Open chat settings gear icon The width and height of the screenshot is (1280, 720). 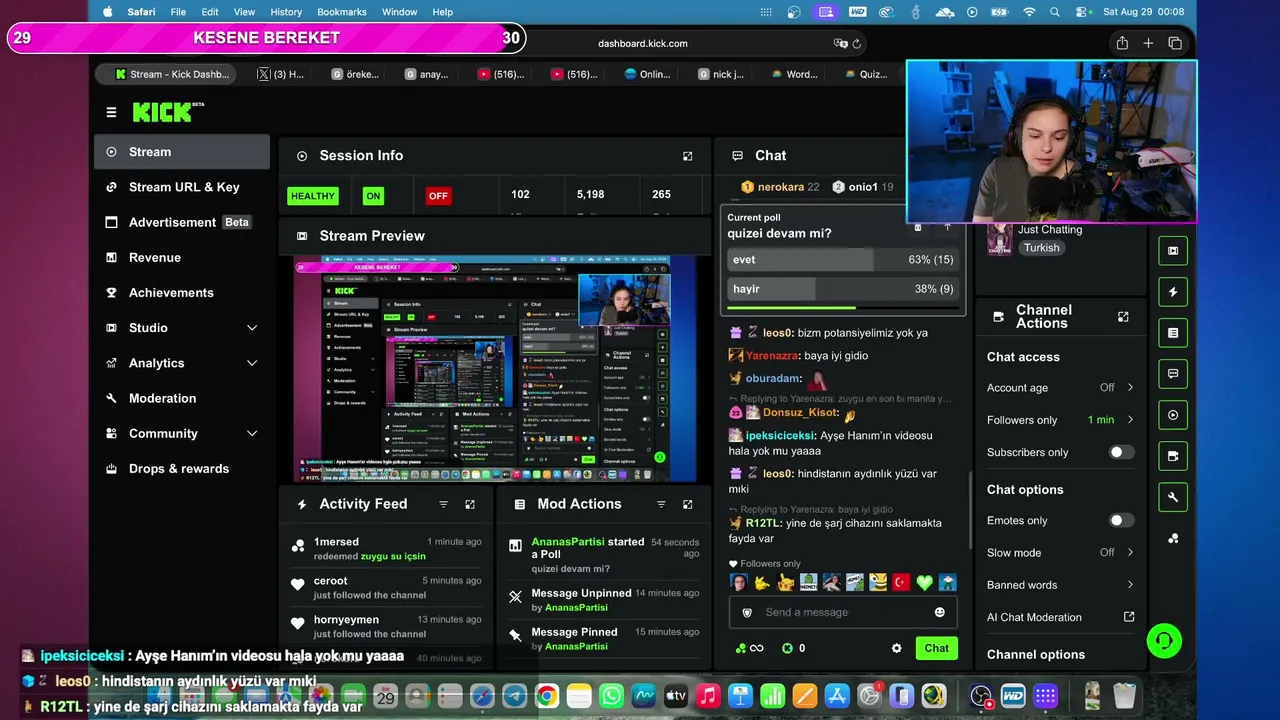[896, 648]
